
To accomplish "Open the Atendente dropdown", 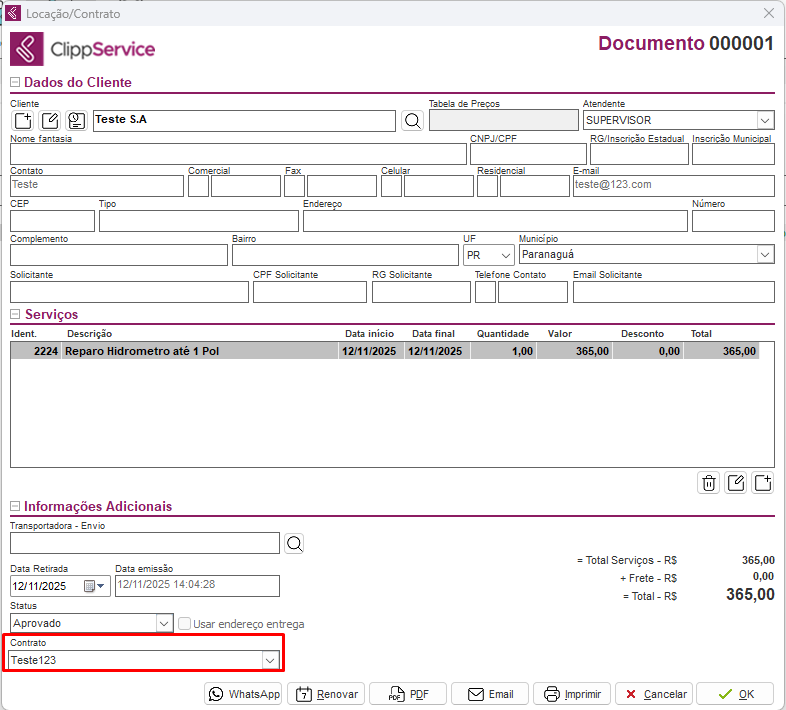I will (x=765, y=121).
